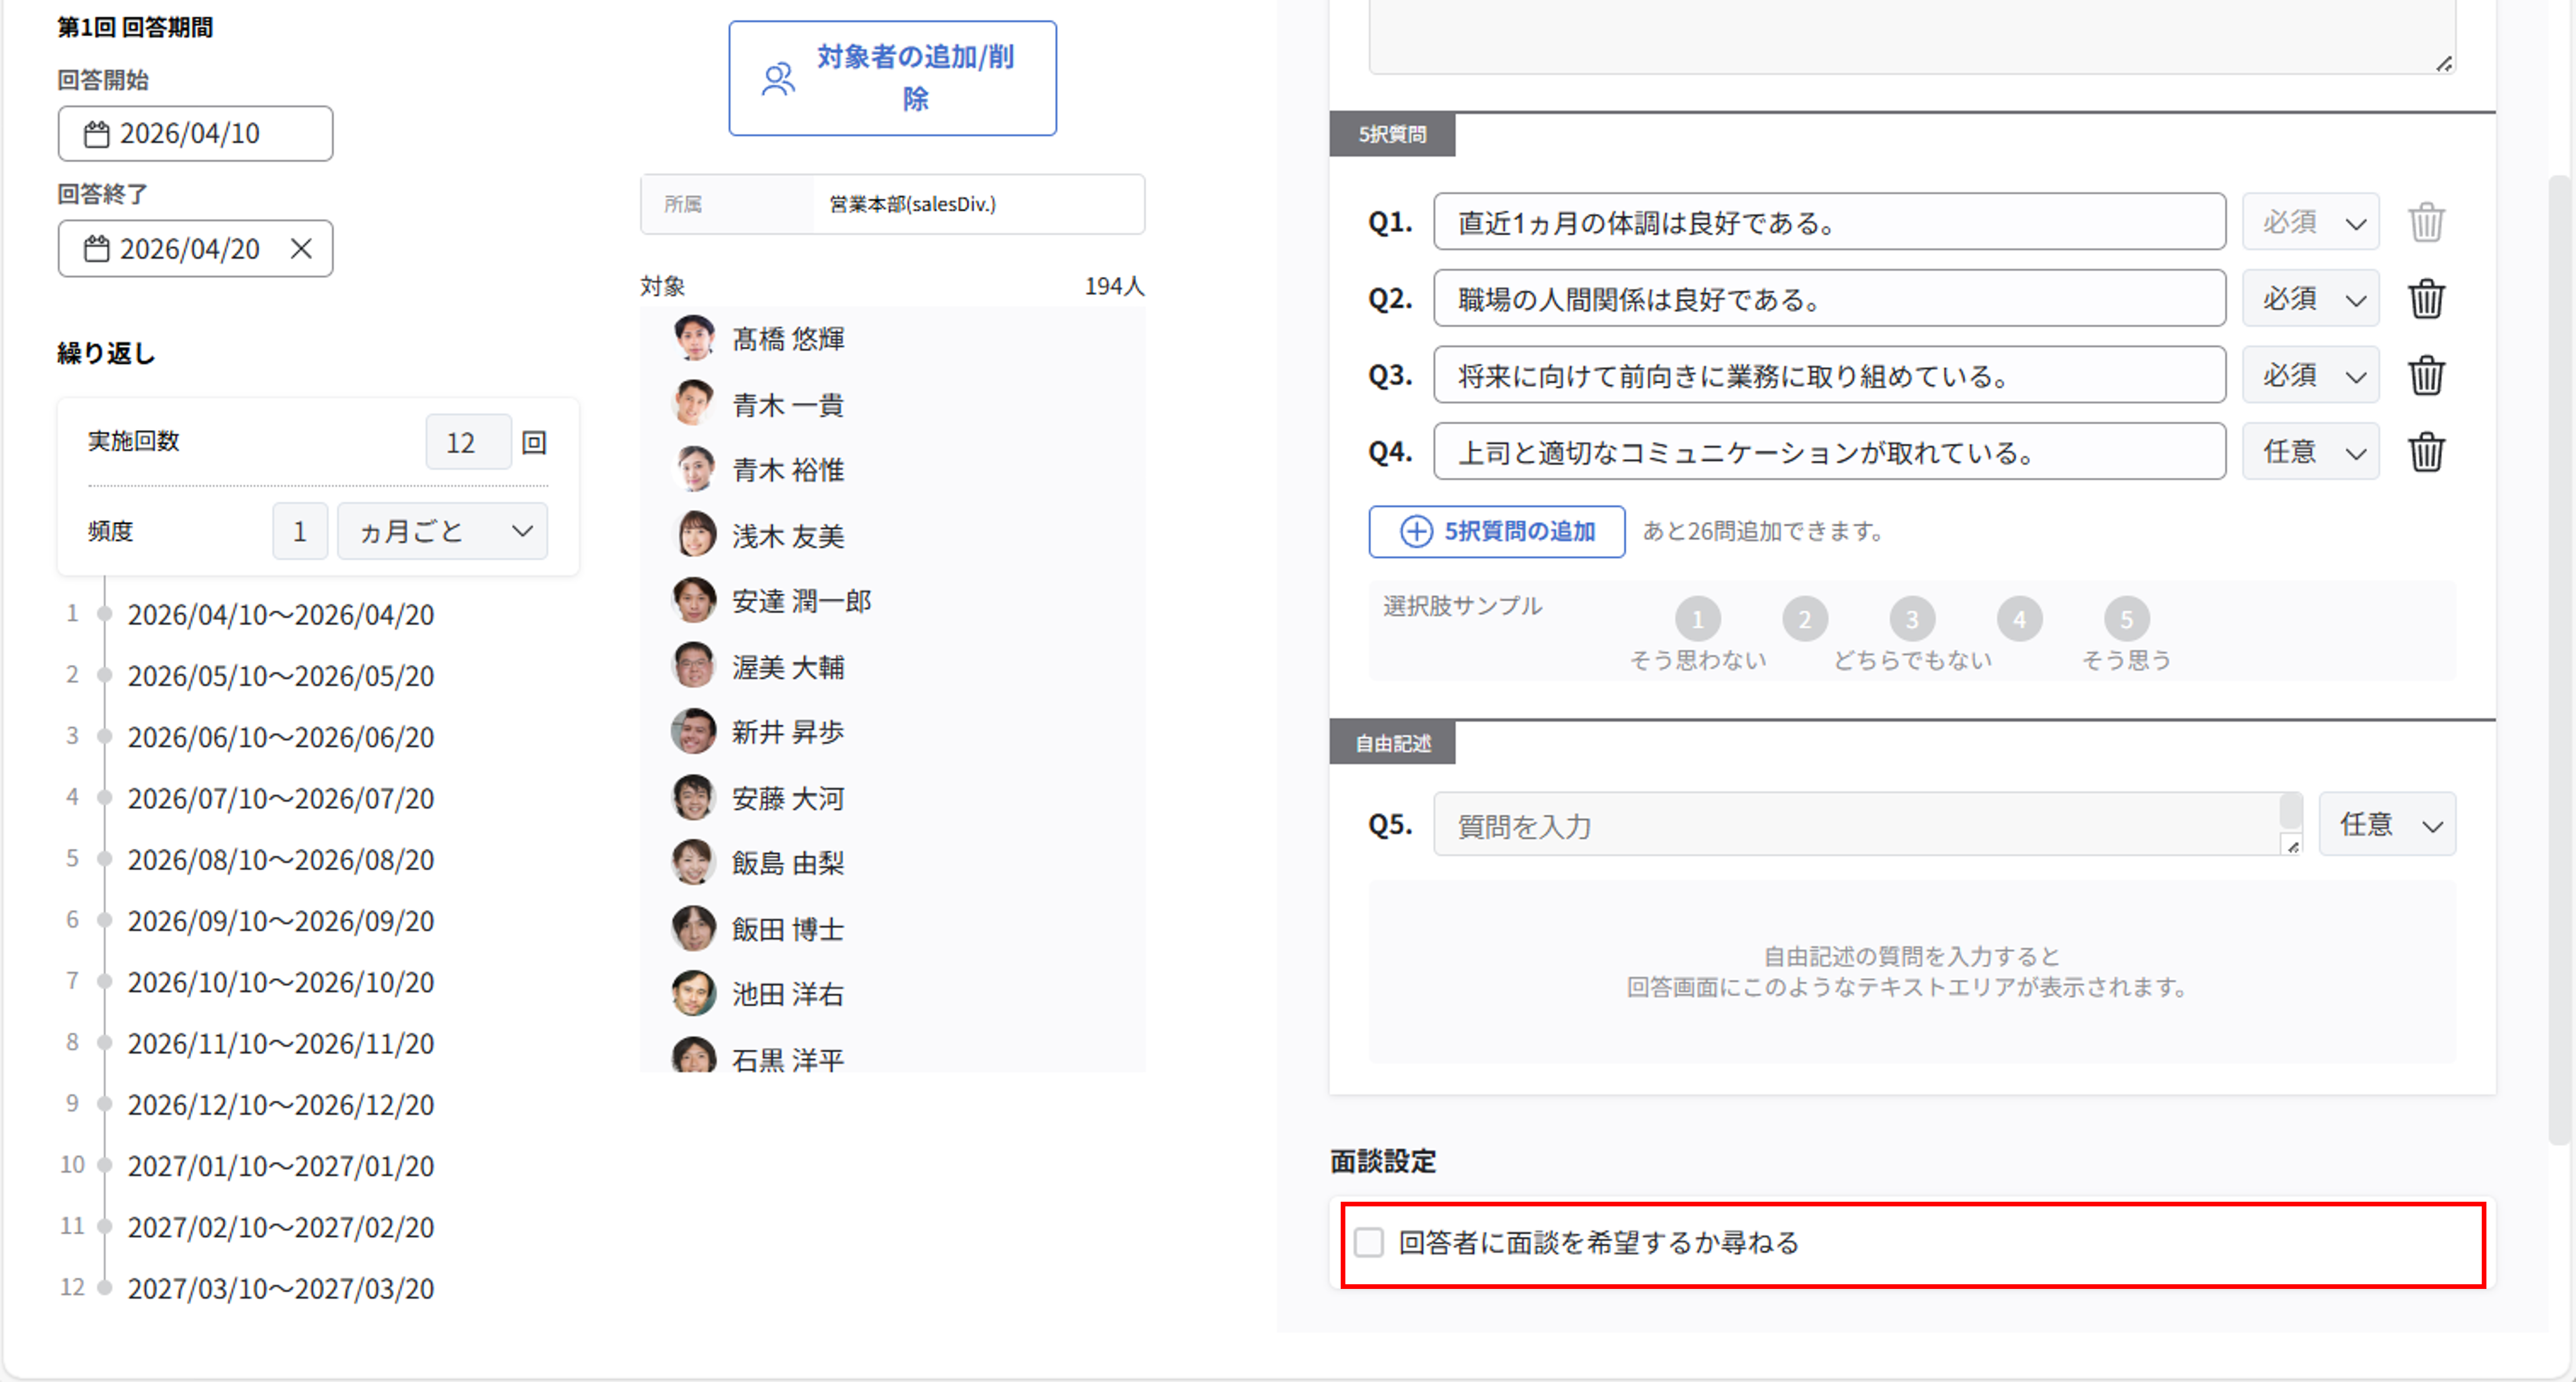The height and width of the screenshot is (1382, 2576).
Task: Click 5択質問の追加 button
Action: [1496, 531]
